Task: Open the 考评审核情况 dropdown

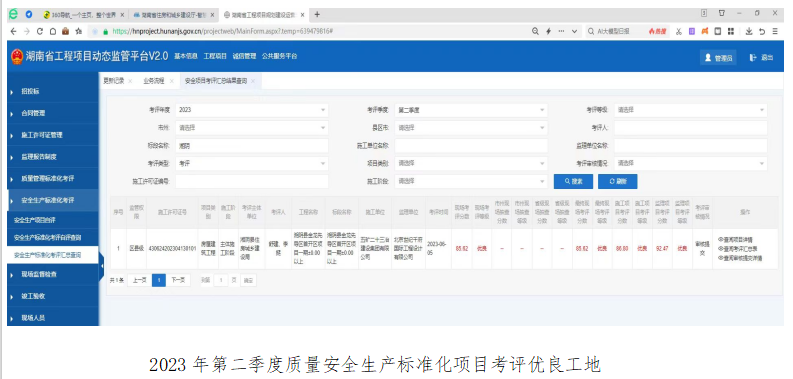Action: click(690, 163)
